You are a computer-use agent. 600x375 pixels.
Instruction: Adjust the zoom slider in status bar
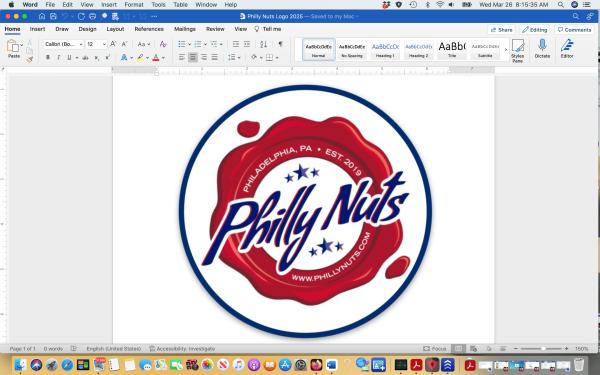[541, 349]
